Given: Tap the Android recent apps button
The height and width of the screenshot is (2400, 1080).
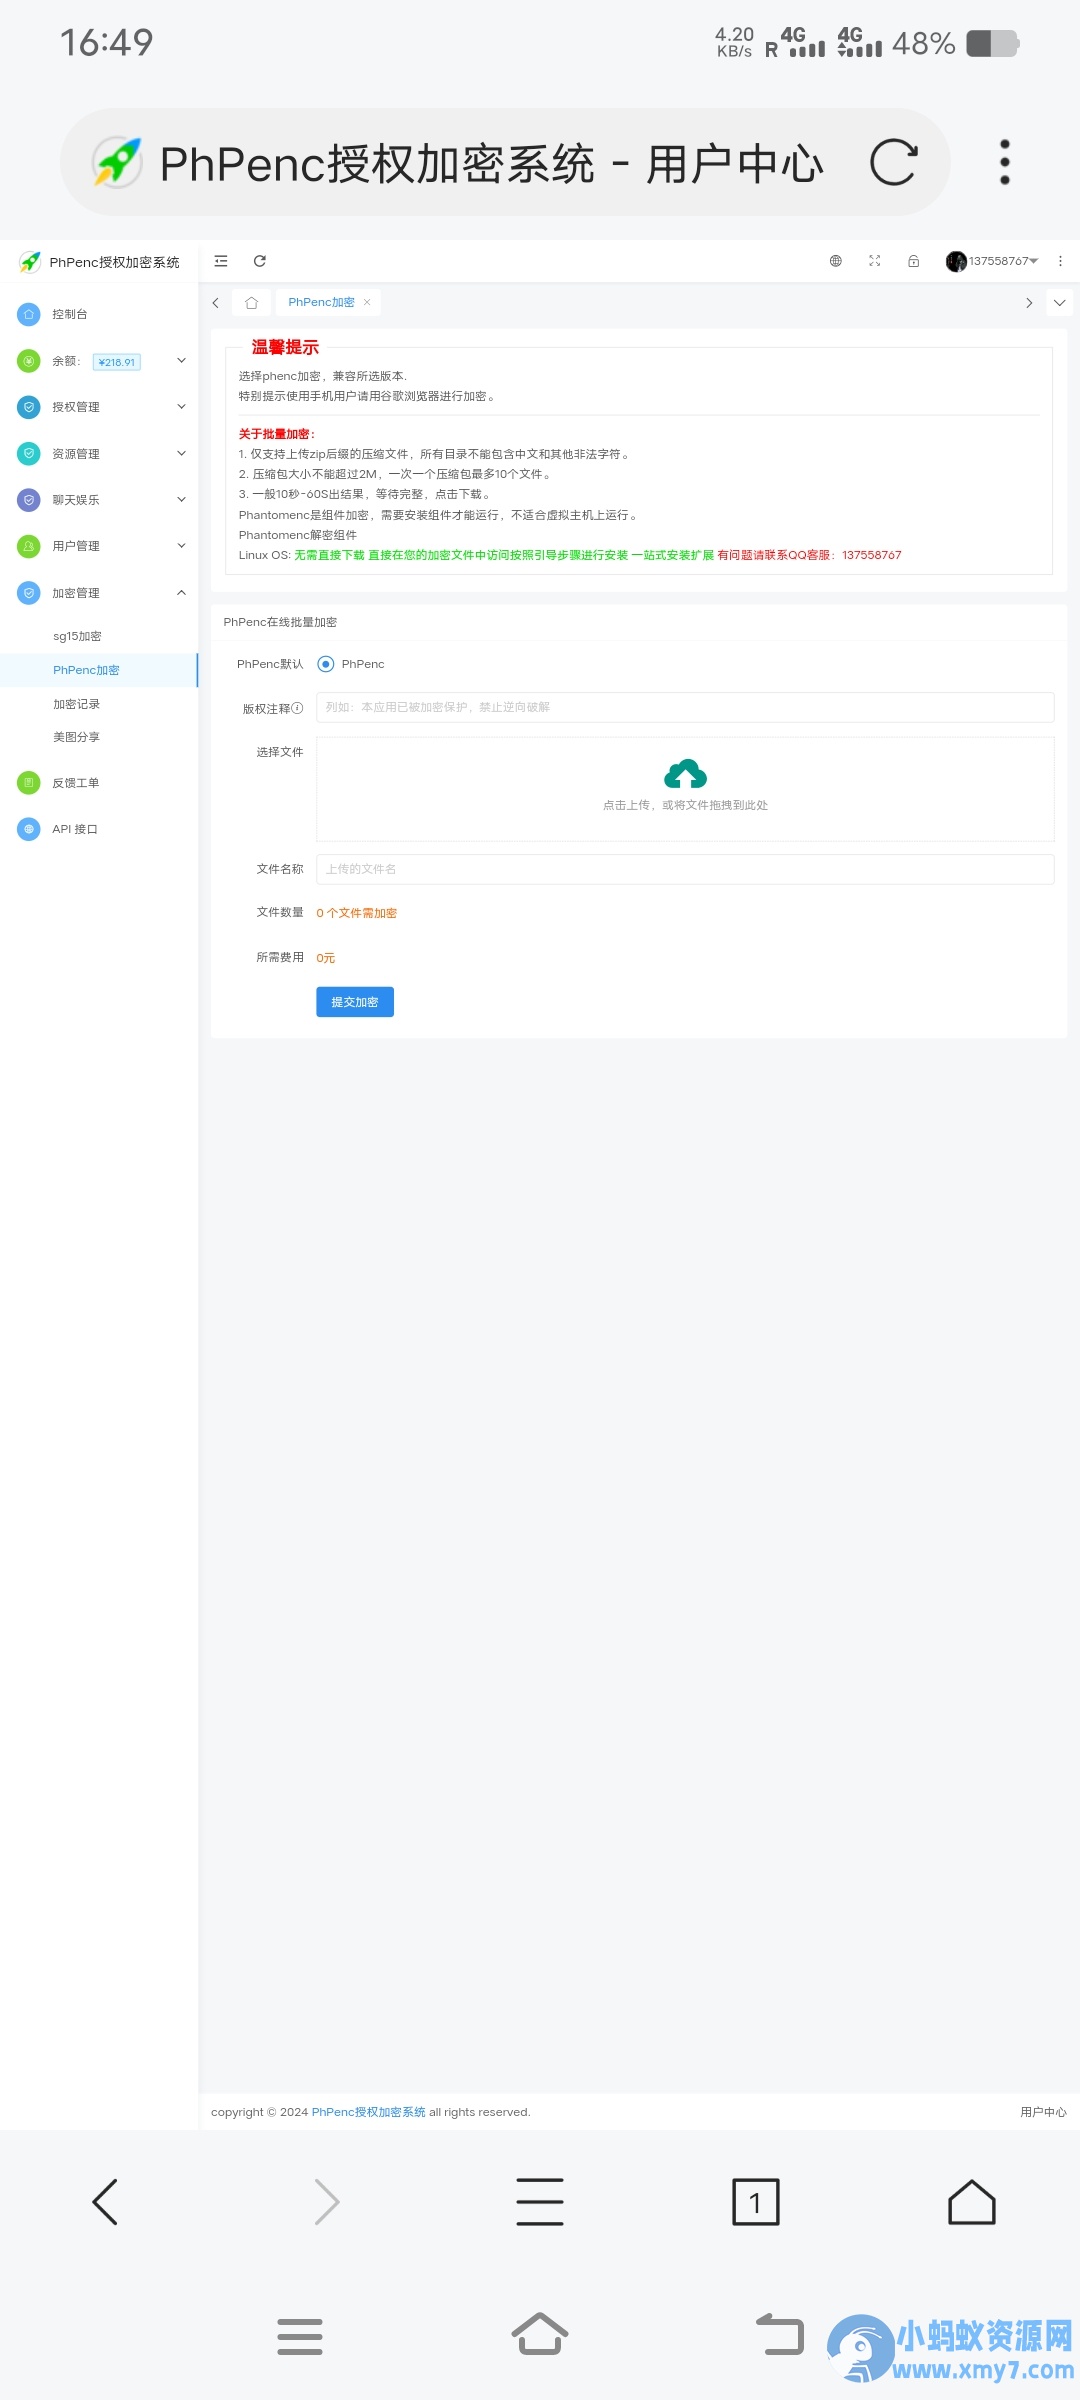Looking at the screenshot, I should click(300, 2336).
